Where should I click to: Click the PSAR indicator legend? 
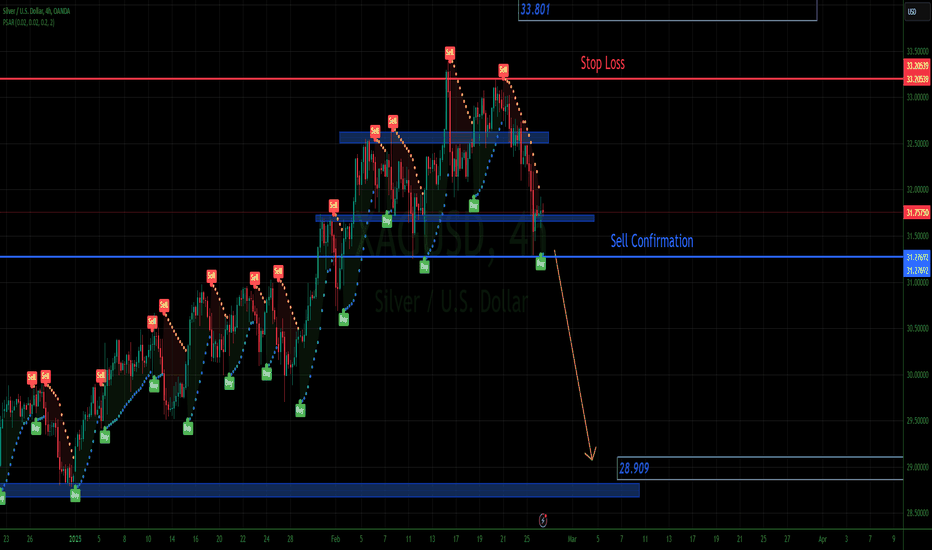(29, 23)
